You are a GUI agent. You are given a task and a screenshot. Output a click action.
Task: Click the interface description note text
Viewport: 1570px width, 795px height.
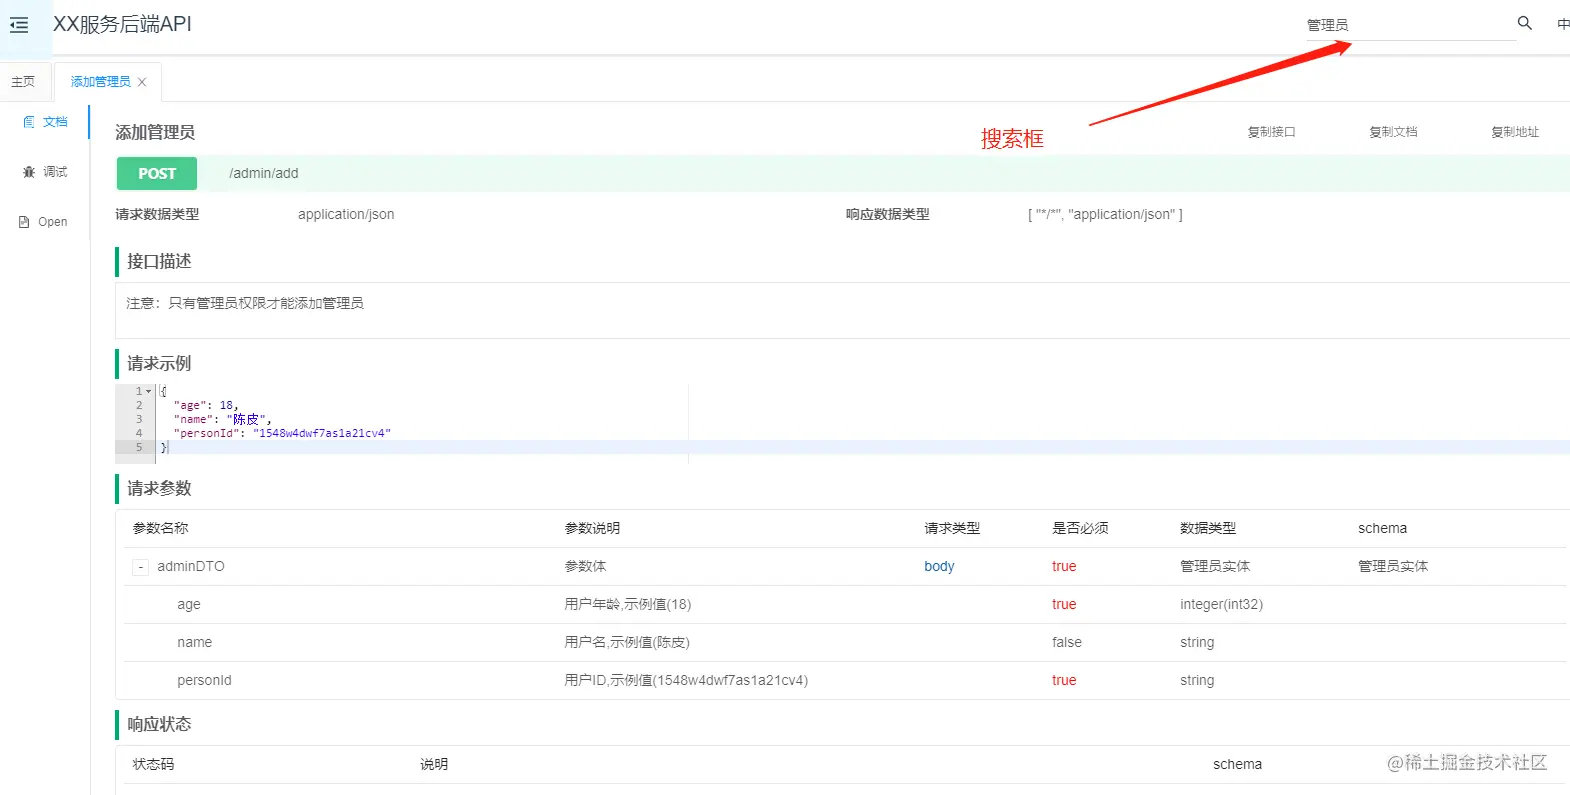(245, 303)
